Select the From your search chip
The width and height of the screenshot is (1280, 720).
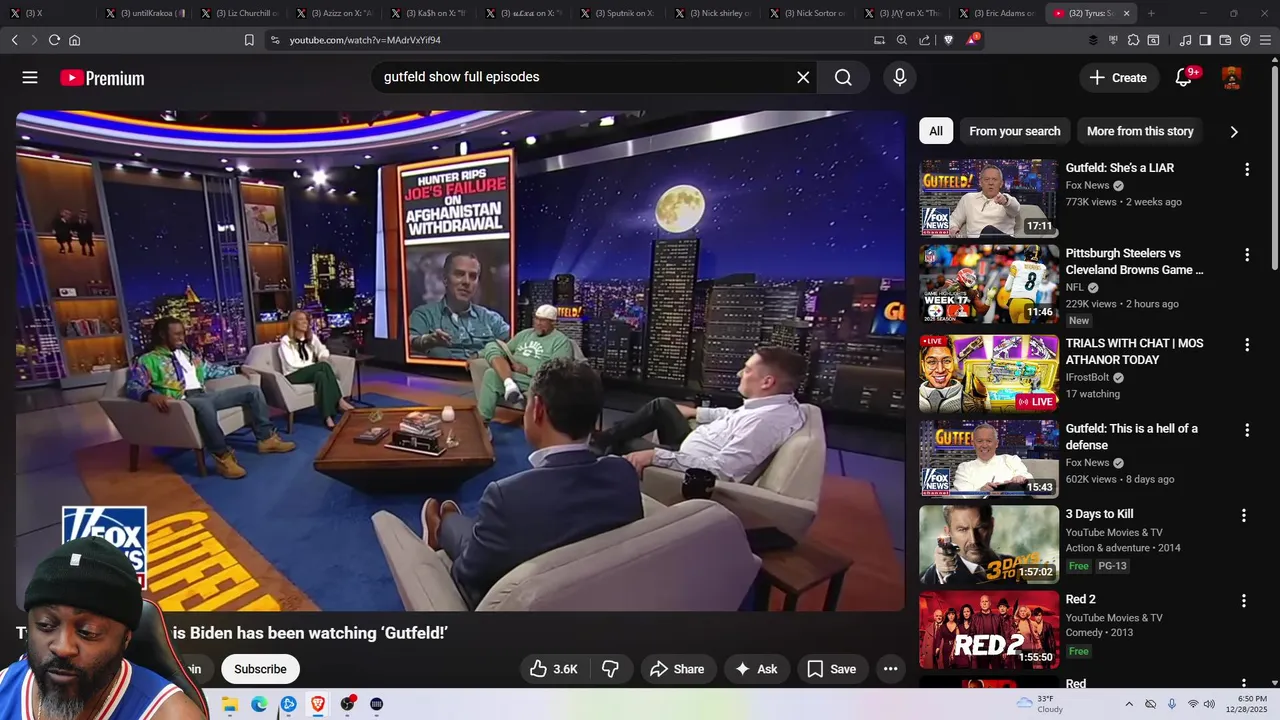1014,131
